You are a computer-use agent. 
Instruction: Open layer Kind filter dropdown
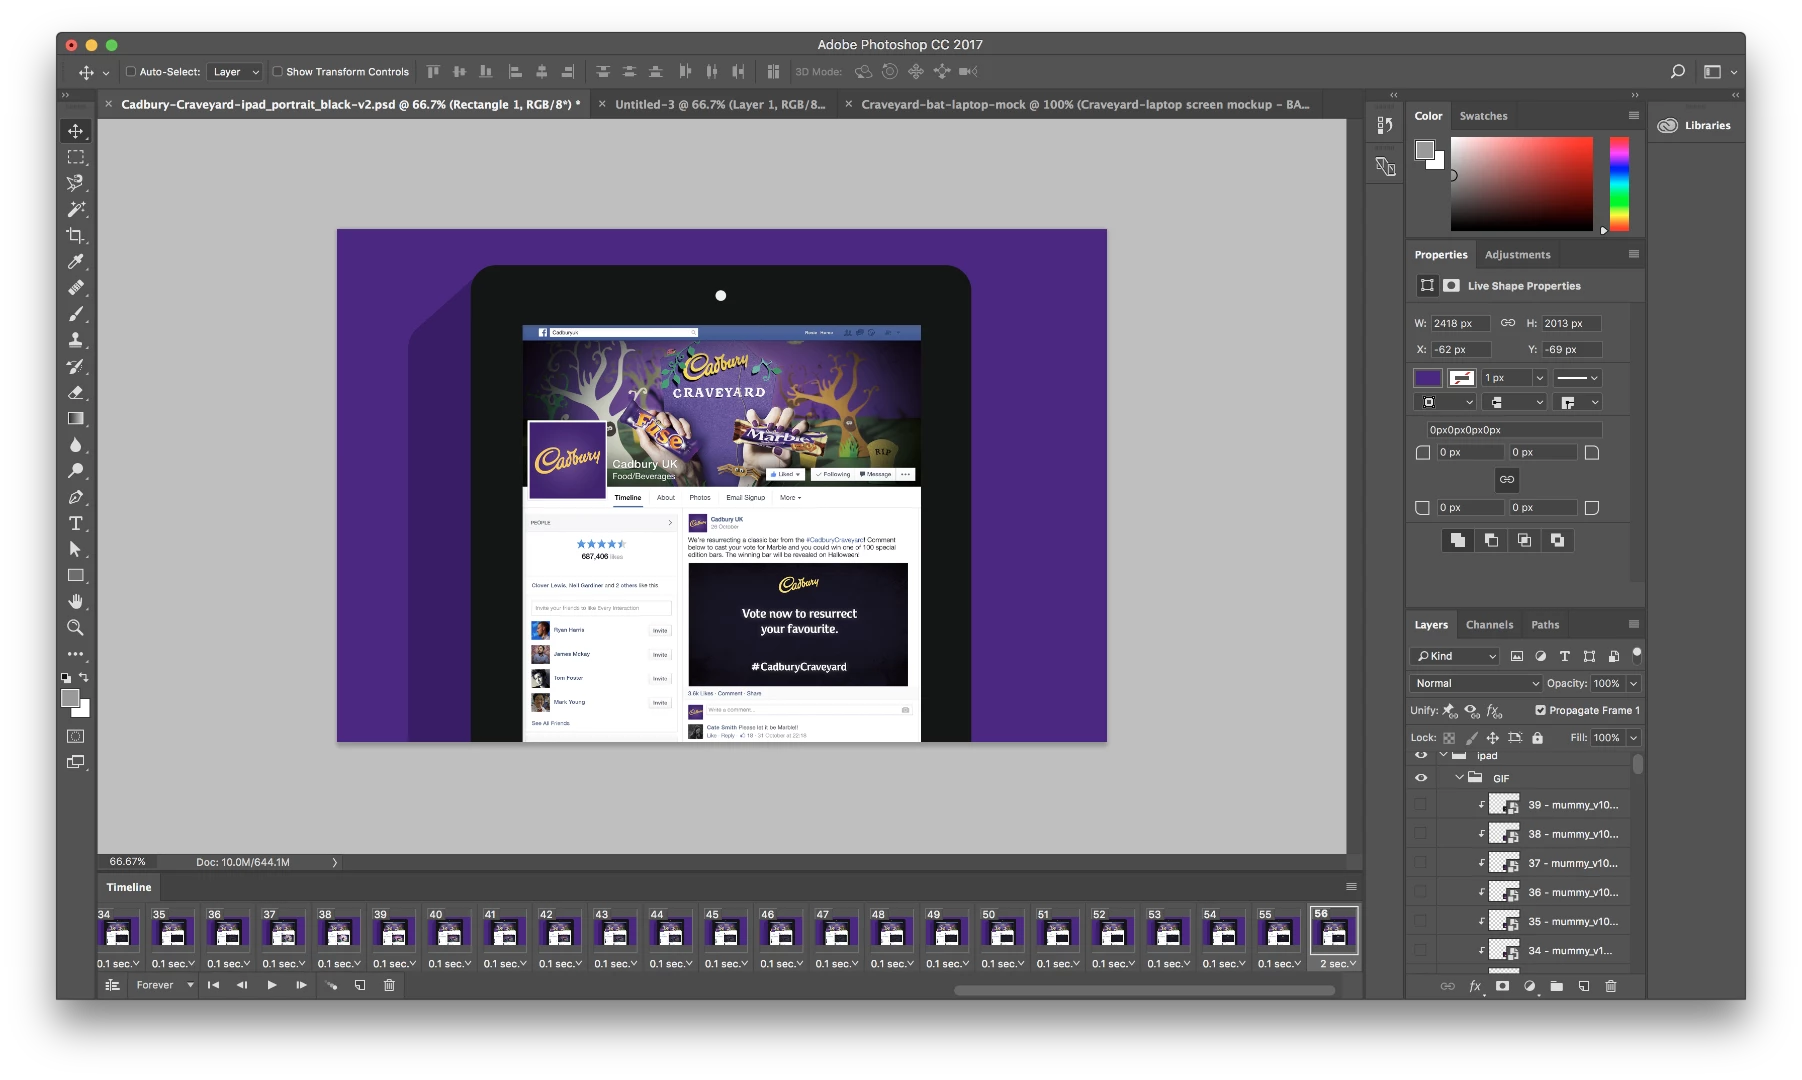1455,656
